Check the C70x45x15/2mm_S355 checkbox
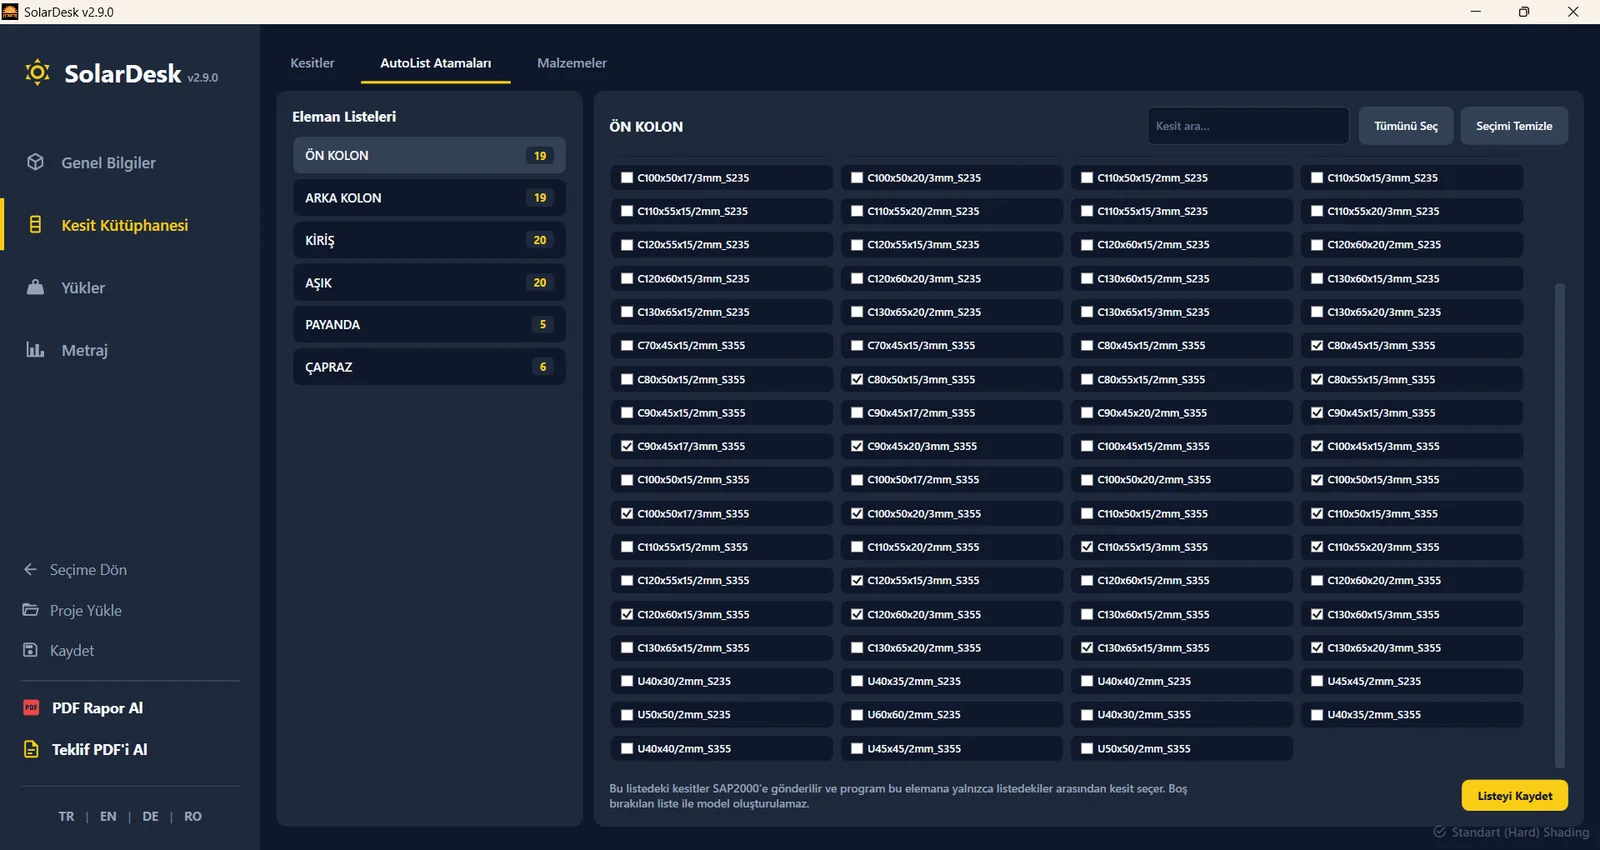This screenshot has width=1600, height=850. tap(627, 345)
